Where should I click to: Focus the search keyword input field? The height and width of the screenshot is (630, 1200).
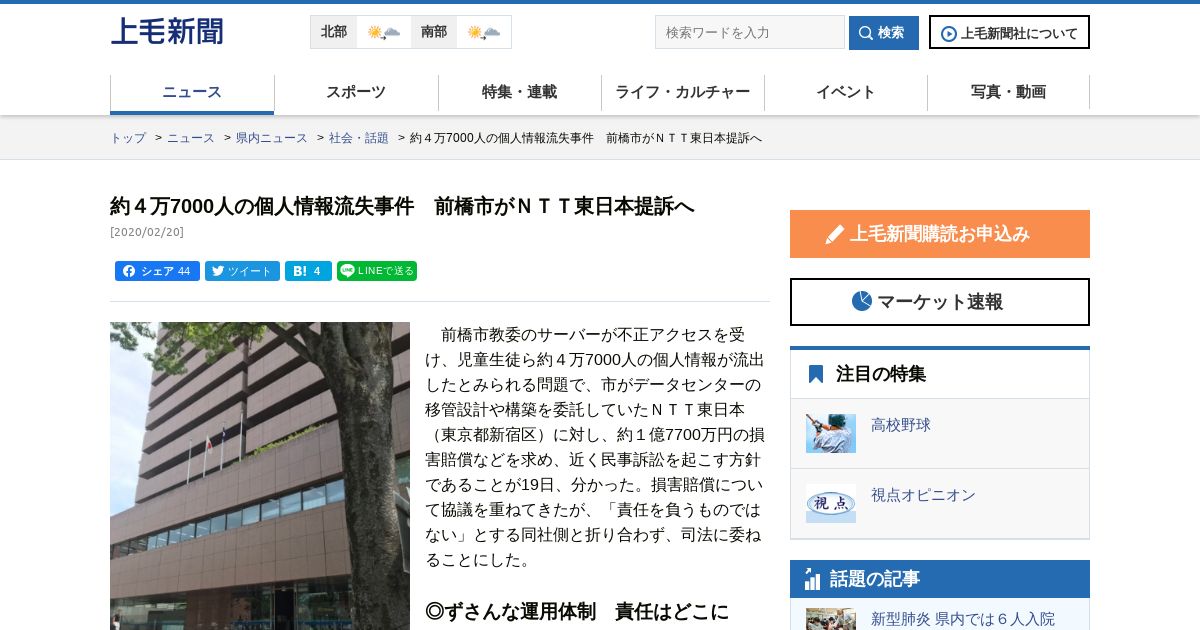pyautogui.click(x=750, y=32)
